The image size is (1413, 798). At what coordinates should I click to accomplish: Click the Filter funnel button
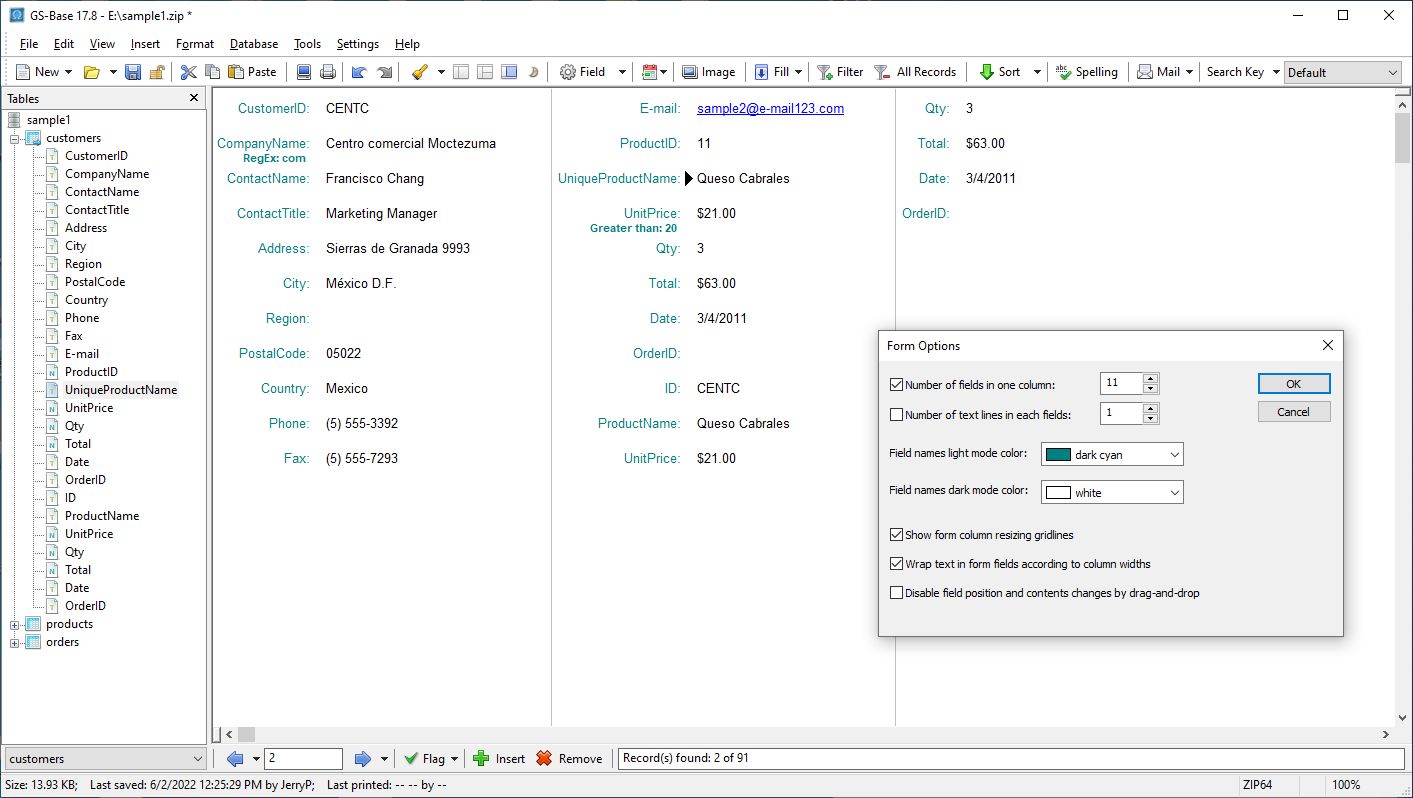(x=840, y=72)
